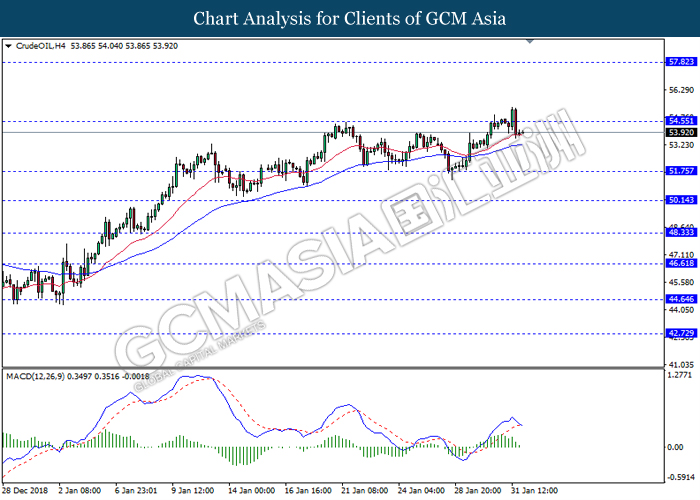Click the MACD values 0.3497 0.3516 -0.0018 text
This screenshot has width=700, height=500.
pyautogui.click(x=108, y=376)
